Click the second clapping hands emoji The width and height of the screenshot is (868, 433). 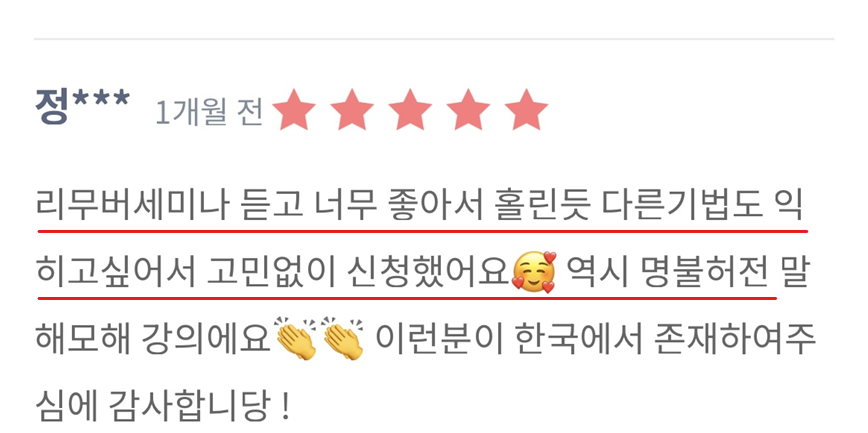tap(343, 338)
